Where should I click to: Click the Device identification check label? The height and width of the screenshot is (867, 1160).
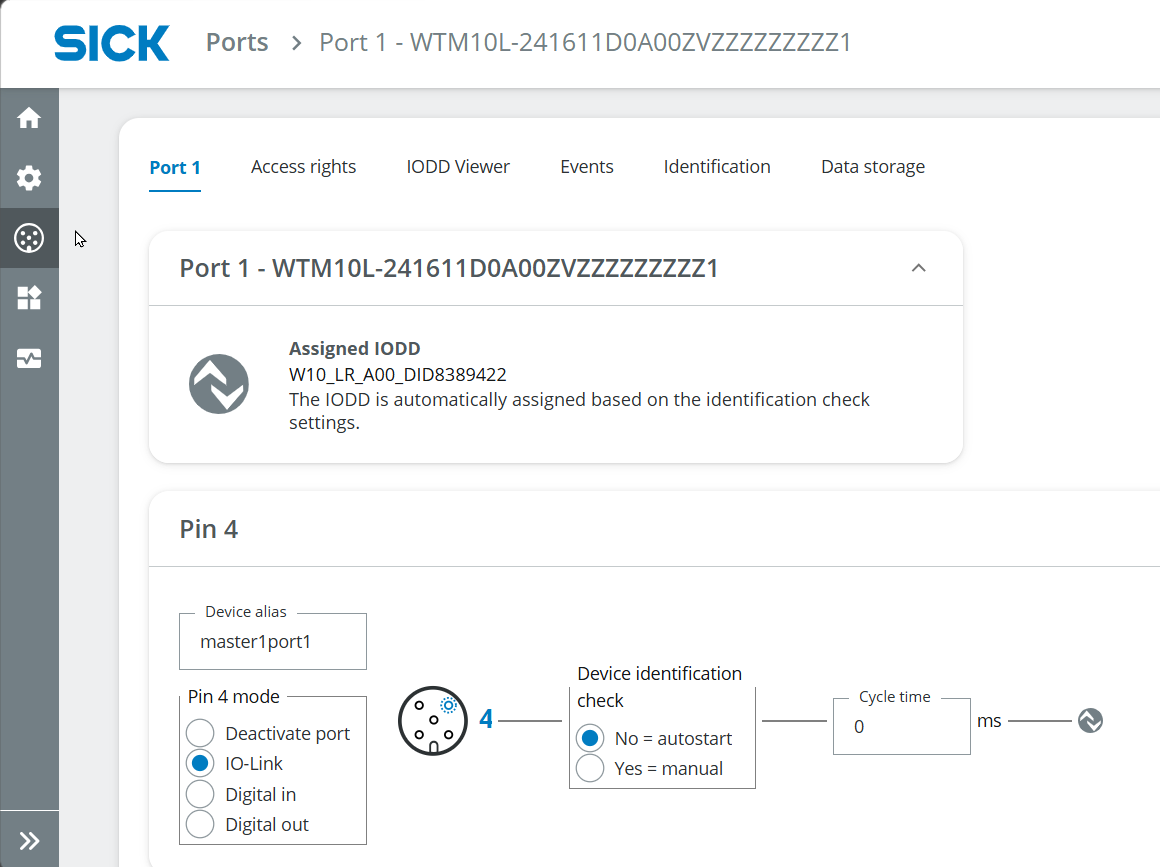(659, 686)
